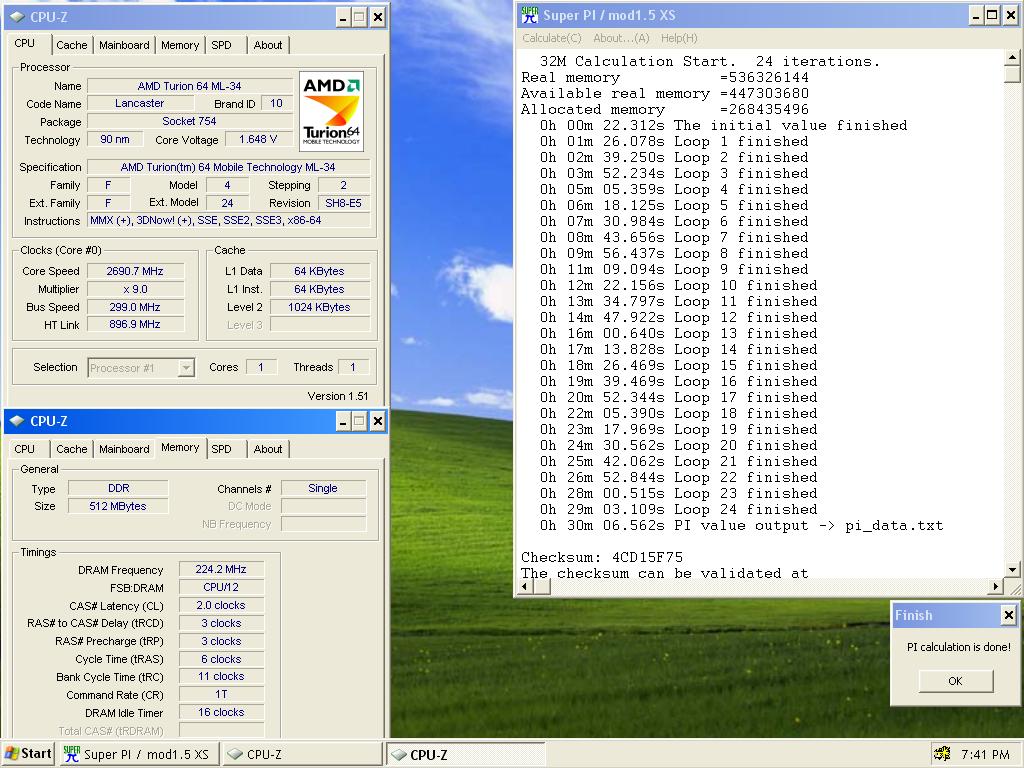Viewport: 1024px width, 768px height.
Task: Minimize the top CPU-Z window
Action: pos(342,18)
